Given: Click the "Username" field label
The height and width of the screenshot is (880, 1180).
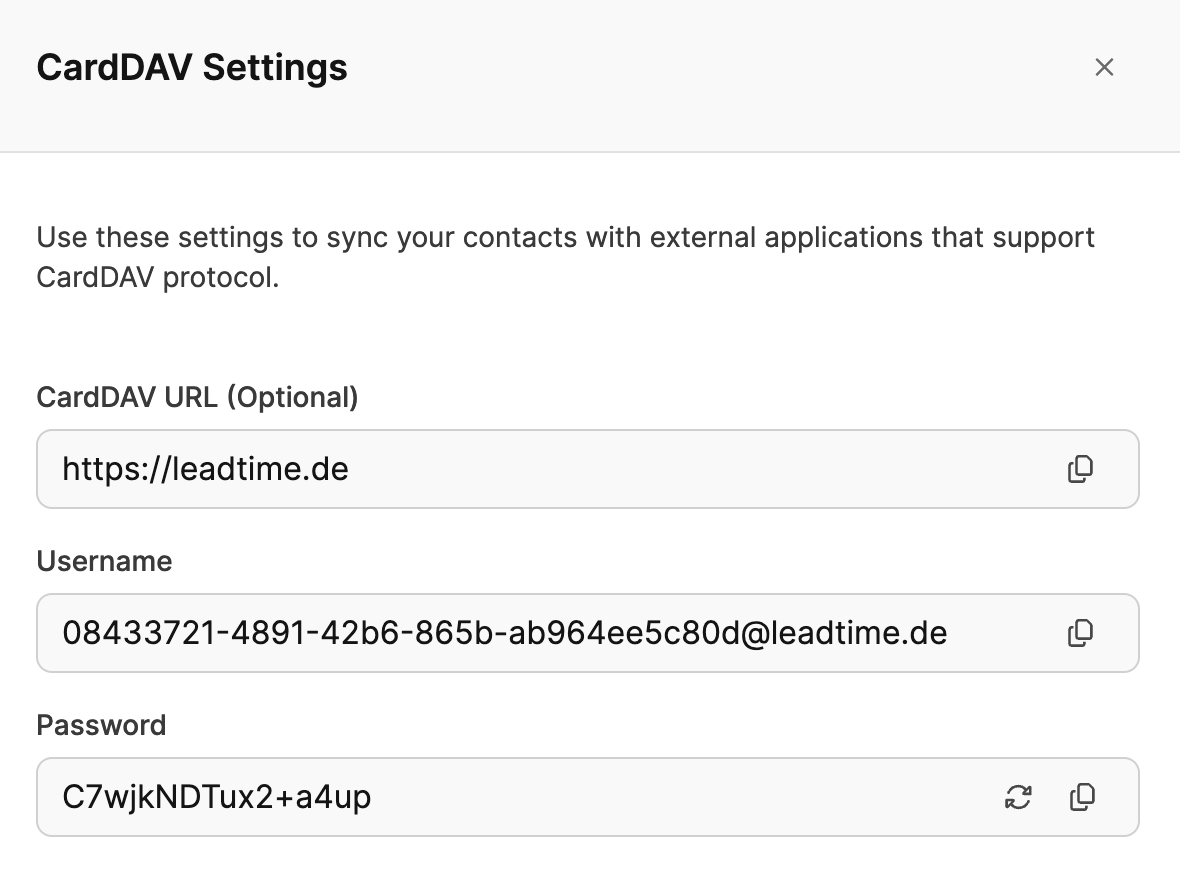Looking at the screenshot, I should tap(104, 561).
